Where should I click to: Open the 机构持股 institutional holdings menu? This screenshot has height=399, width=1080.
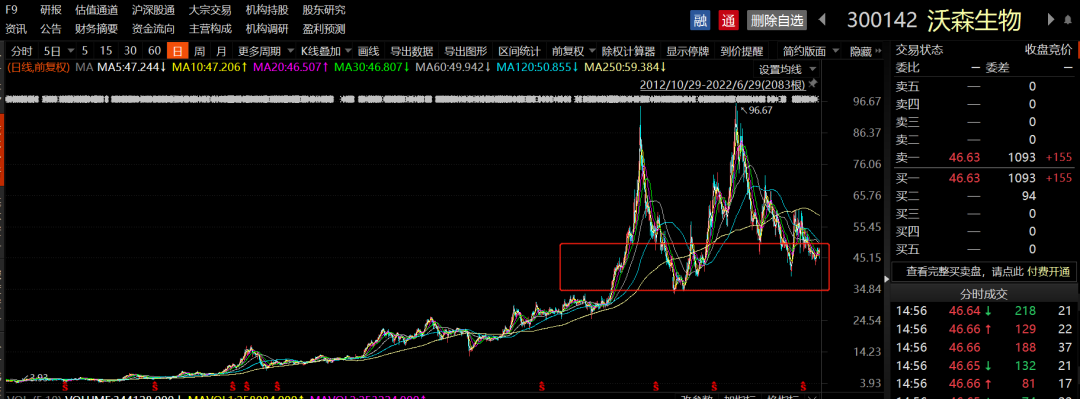tap(267, 10)
